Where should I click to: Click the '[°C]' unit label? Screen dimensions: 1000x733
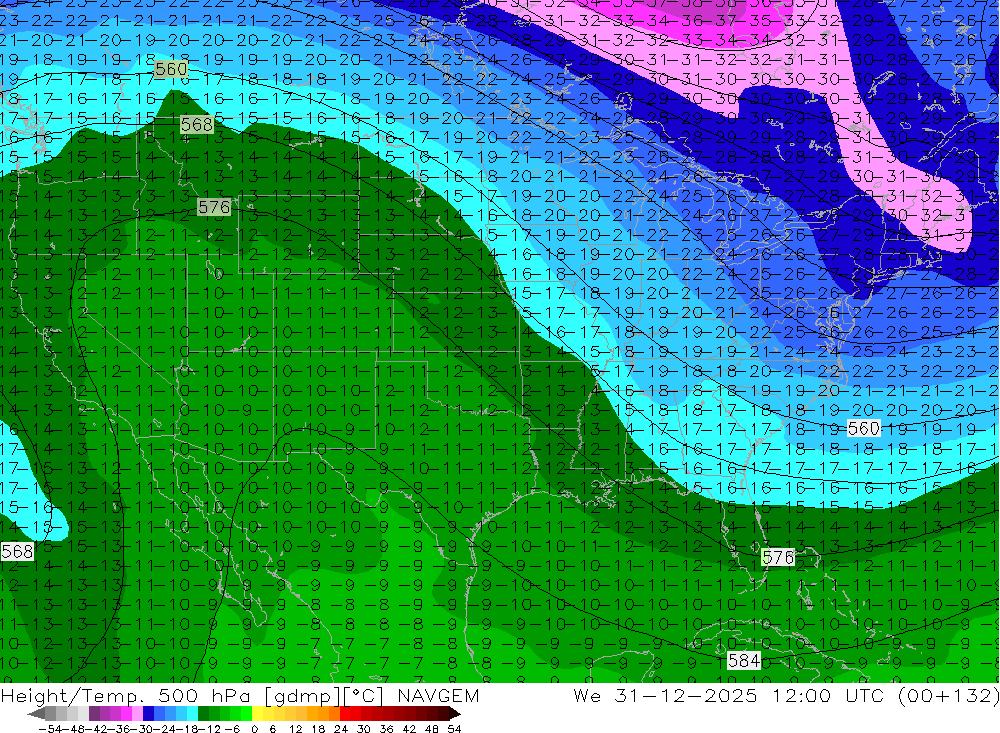coord(363,696)
